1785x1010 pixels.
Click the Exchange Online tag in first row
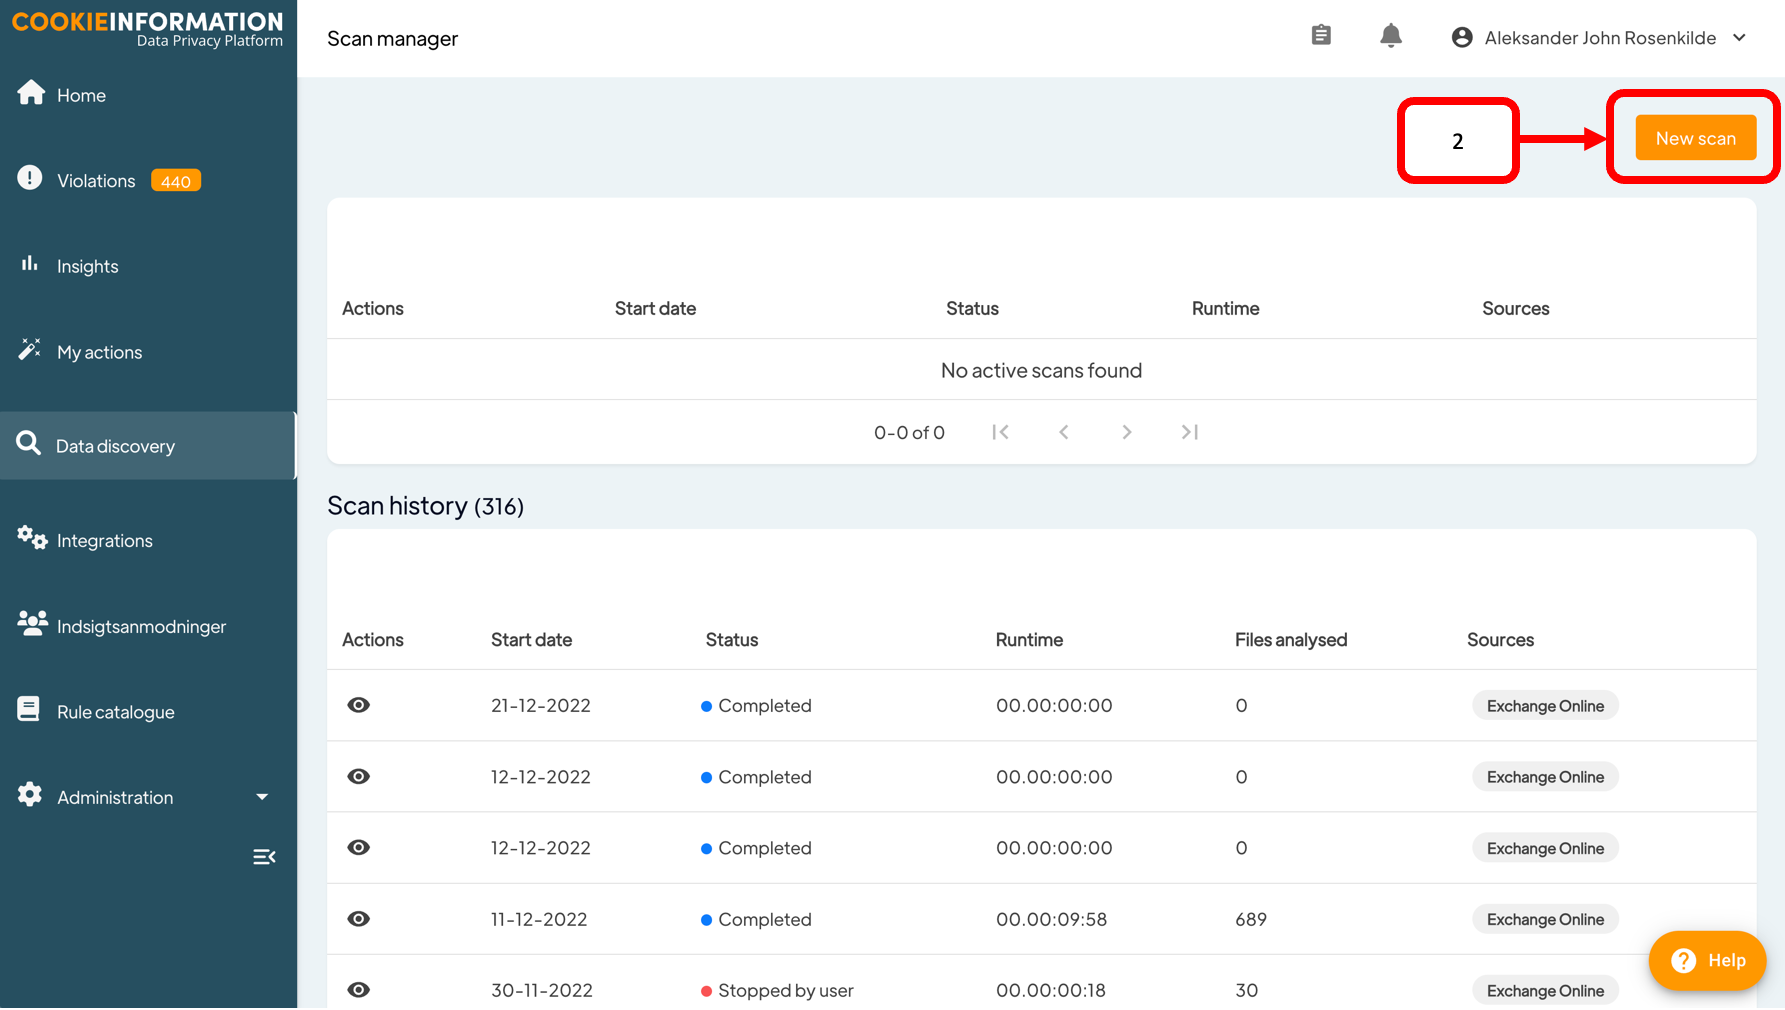click(1544, 706)
